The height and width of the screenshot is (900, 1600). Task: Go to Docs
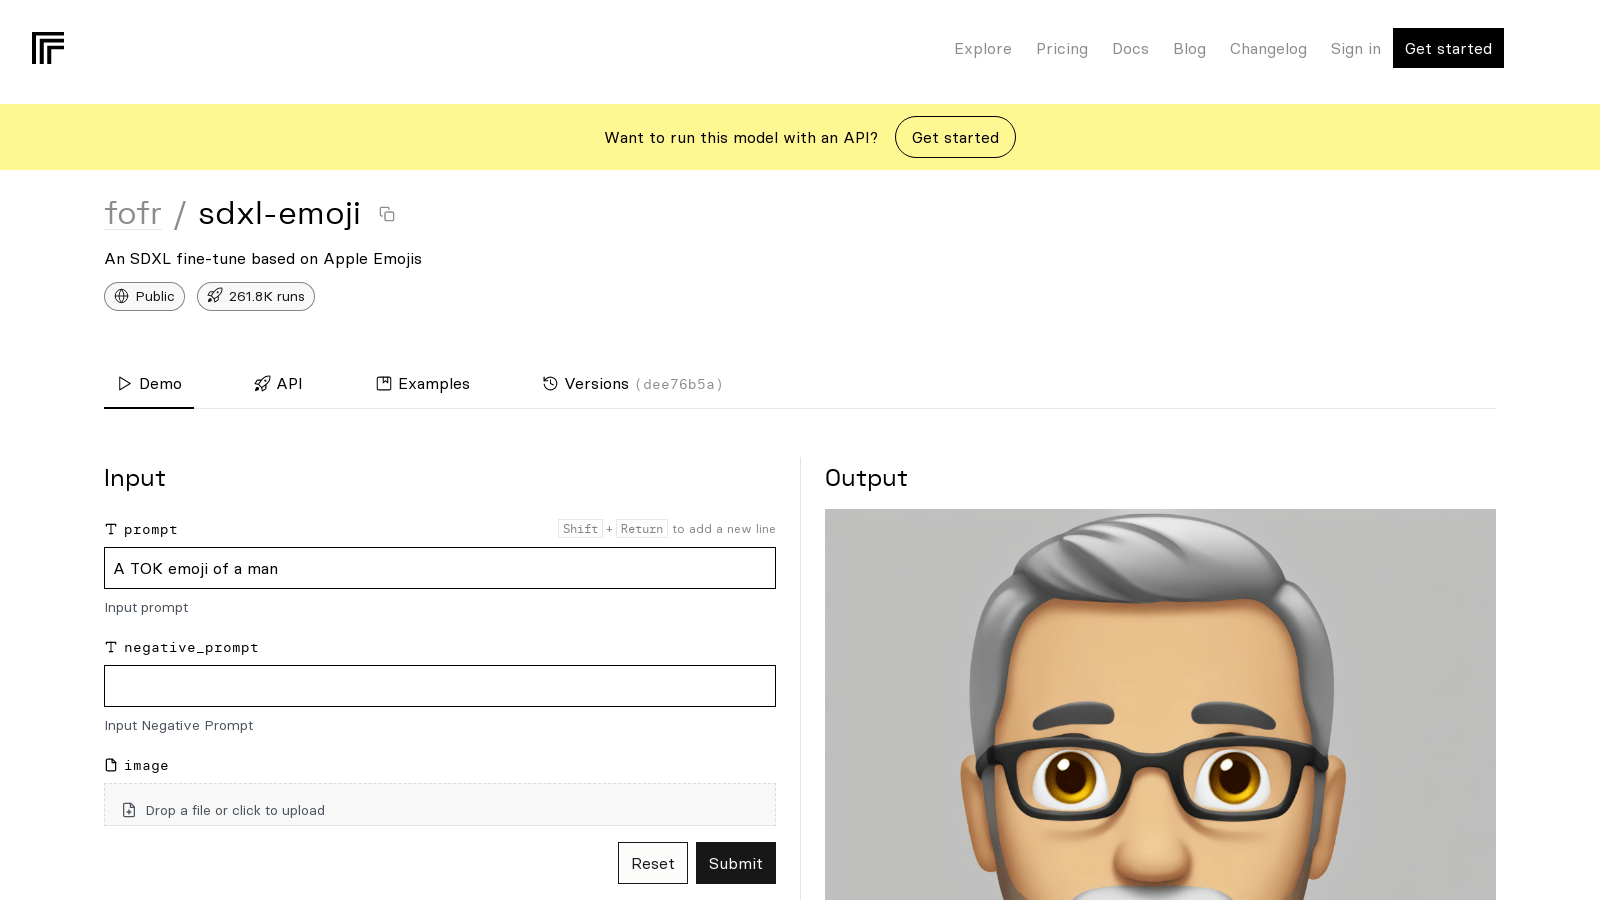coord(1130,48)
